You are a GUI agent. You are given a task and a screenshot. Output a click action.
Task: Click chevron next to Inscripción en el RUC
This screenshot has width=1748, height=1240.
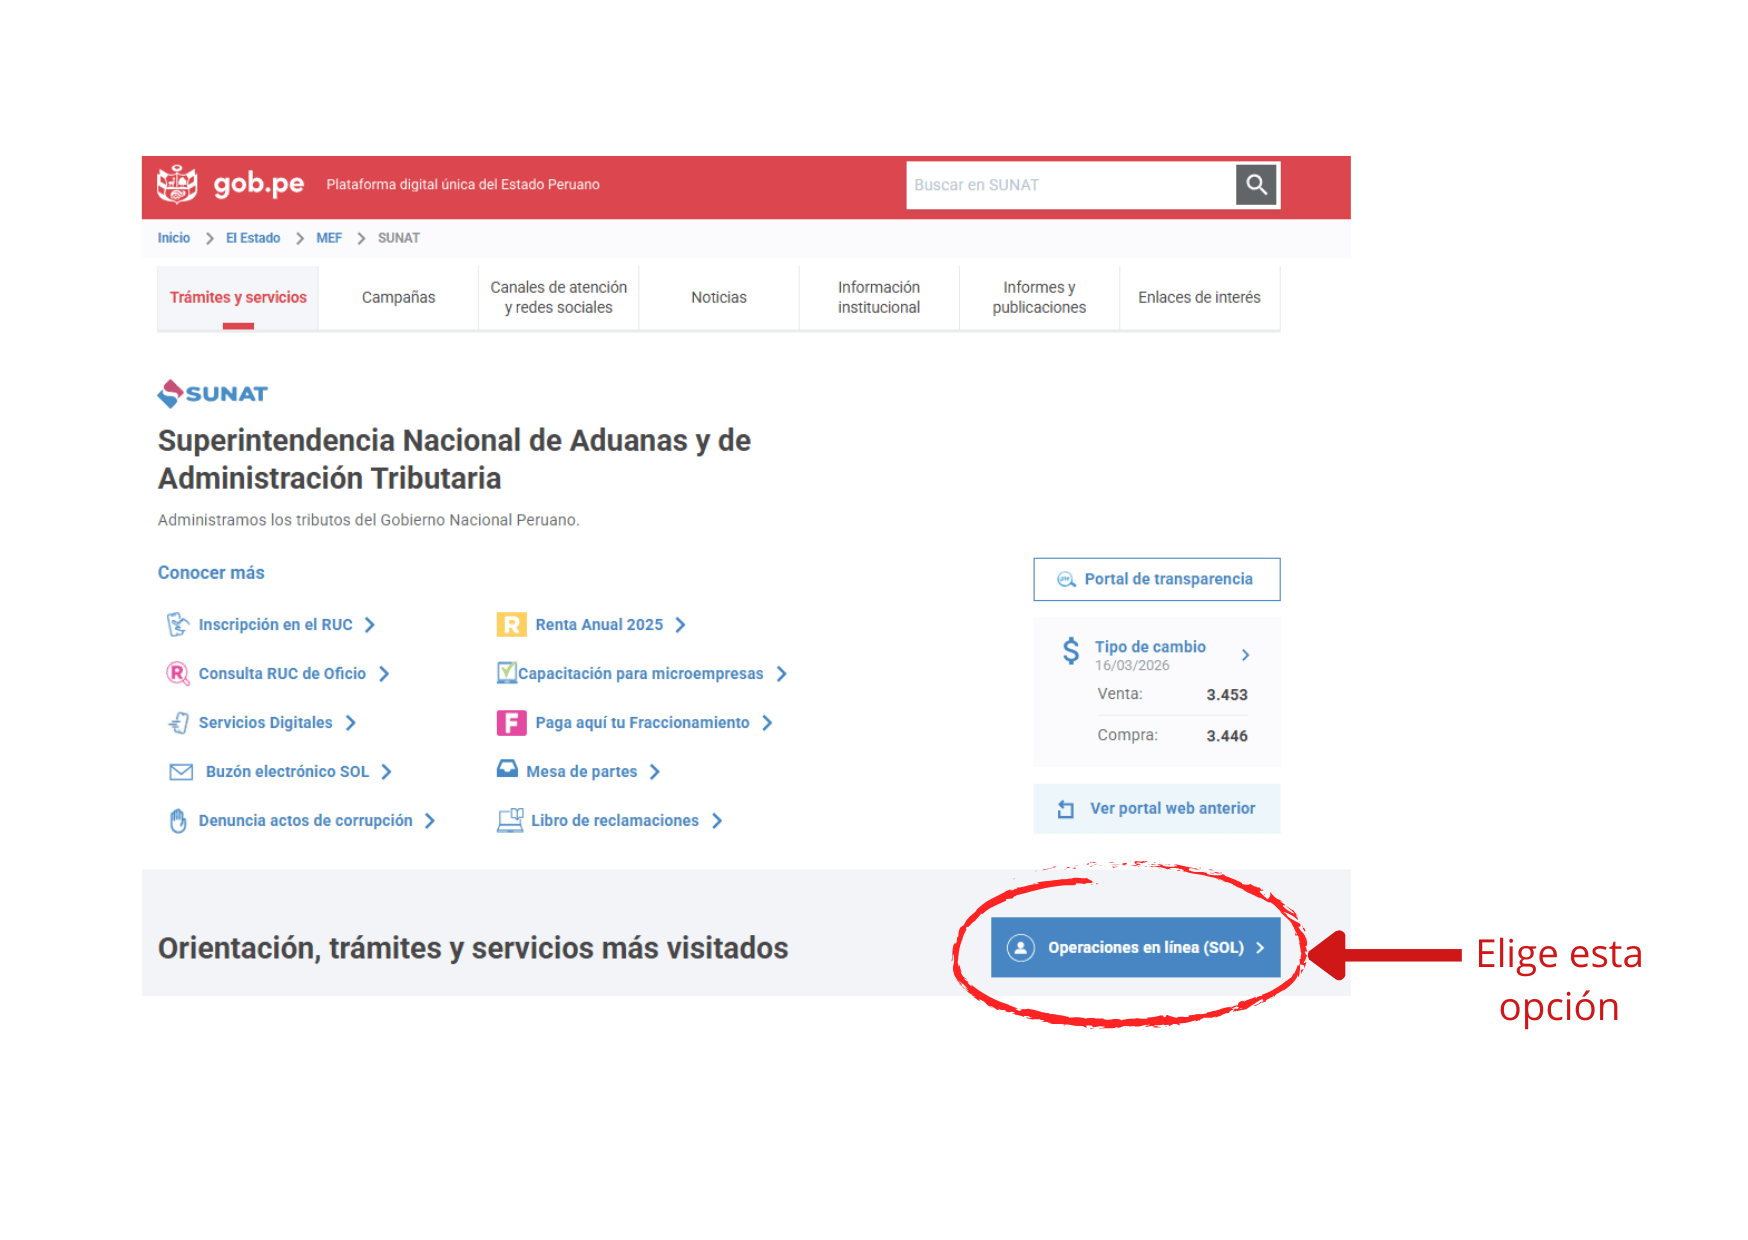click(x=370, y=625)
